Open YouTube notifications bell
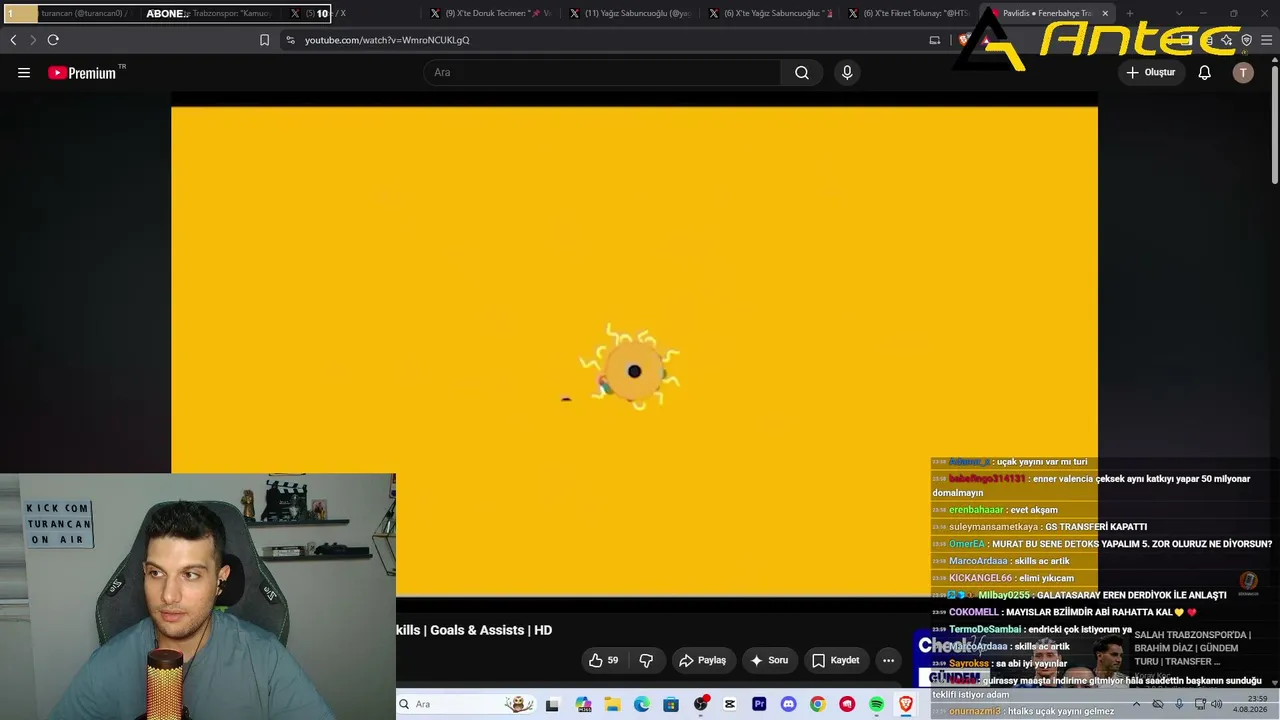Viewport: 1280px width, 720px height. [1205, 73]
